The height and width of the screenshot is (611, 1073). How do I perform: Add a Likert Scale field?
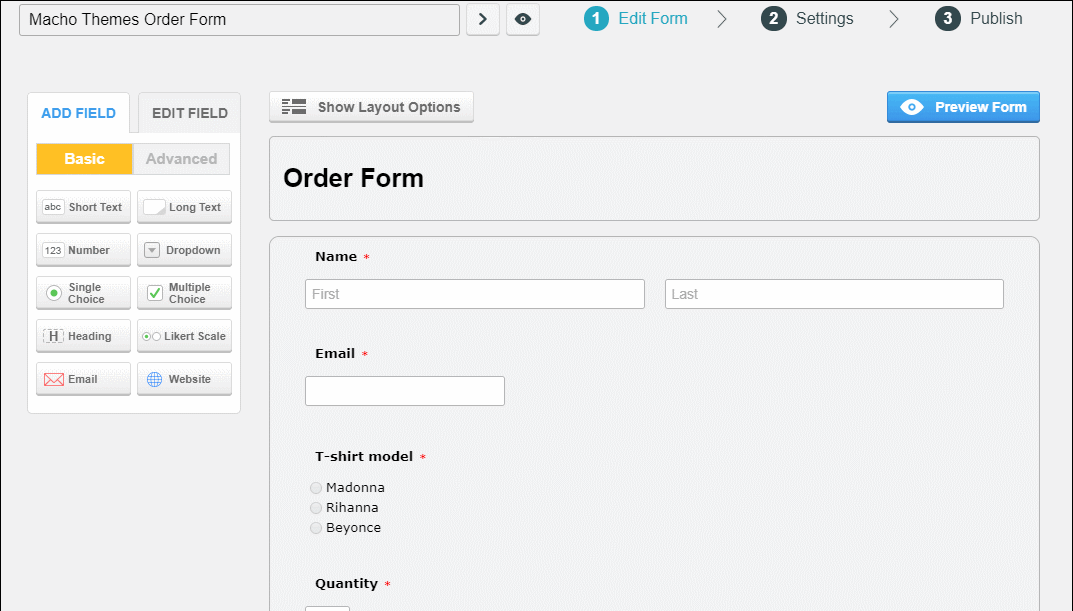184,336
